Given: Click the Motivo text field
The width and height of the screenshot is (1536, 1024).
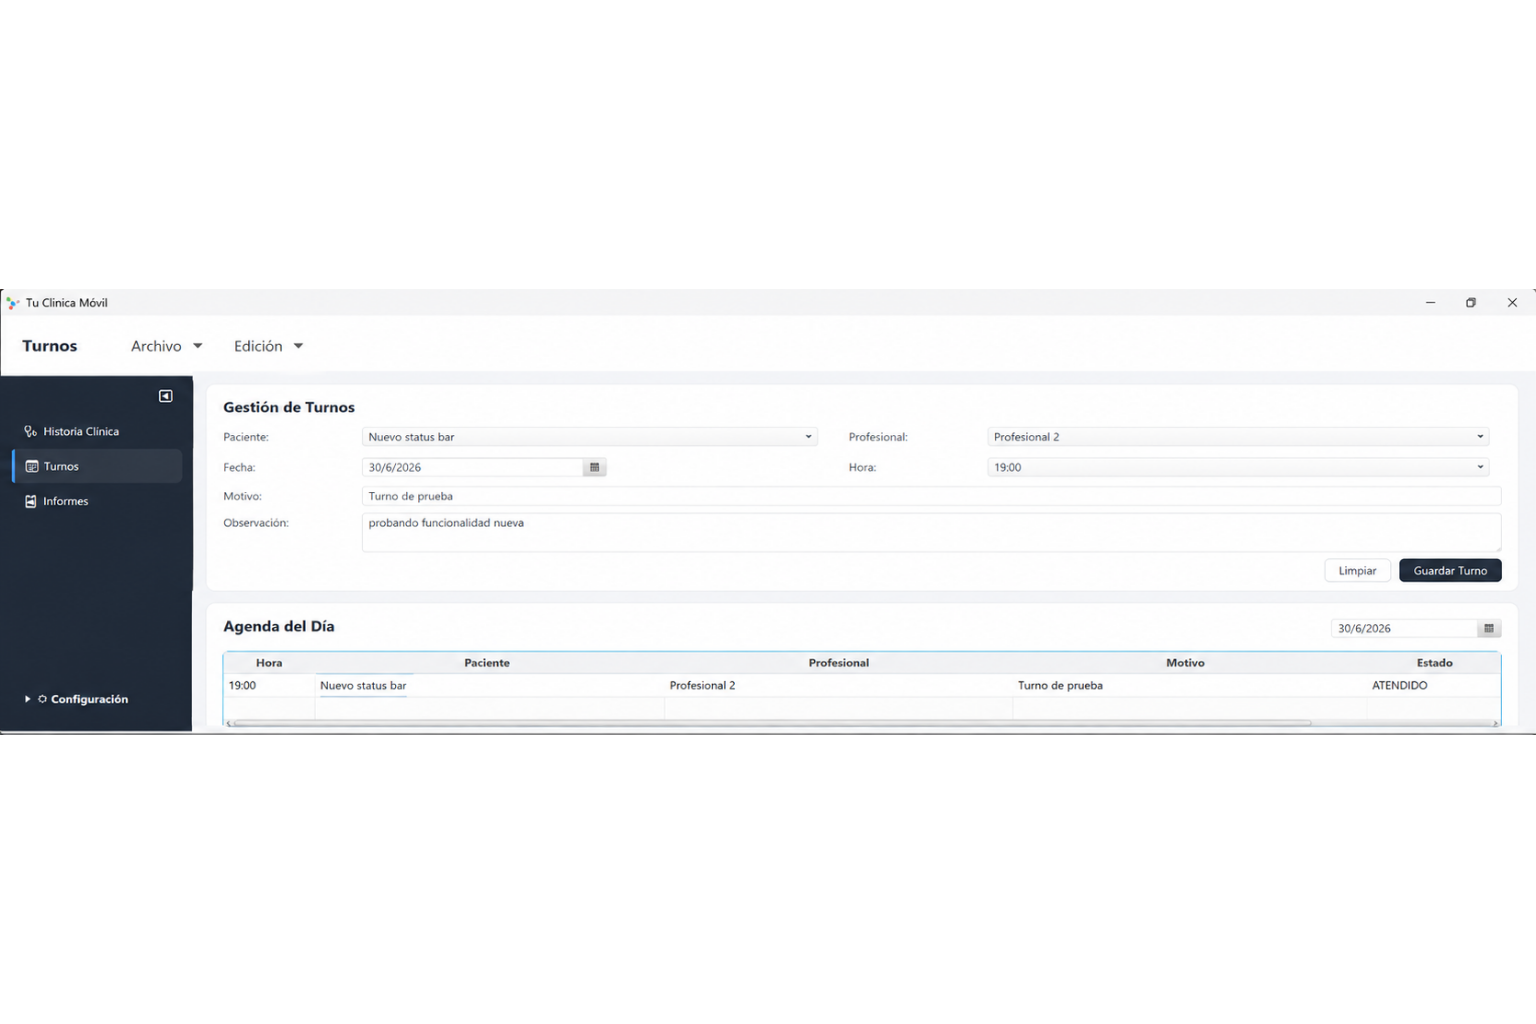Looking at the screenshot, I should [x=931, y=496].
